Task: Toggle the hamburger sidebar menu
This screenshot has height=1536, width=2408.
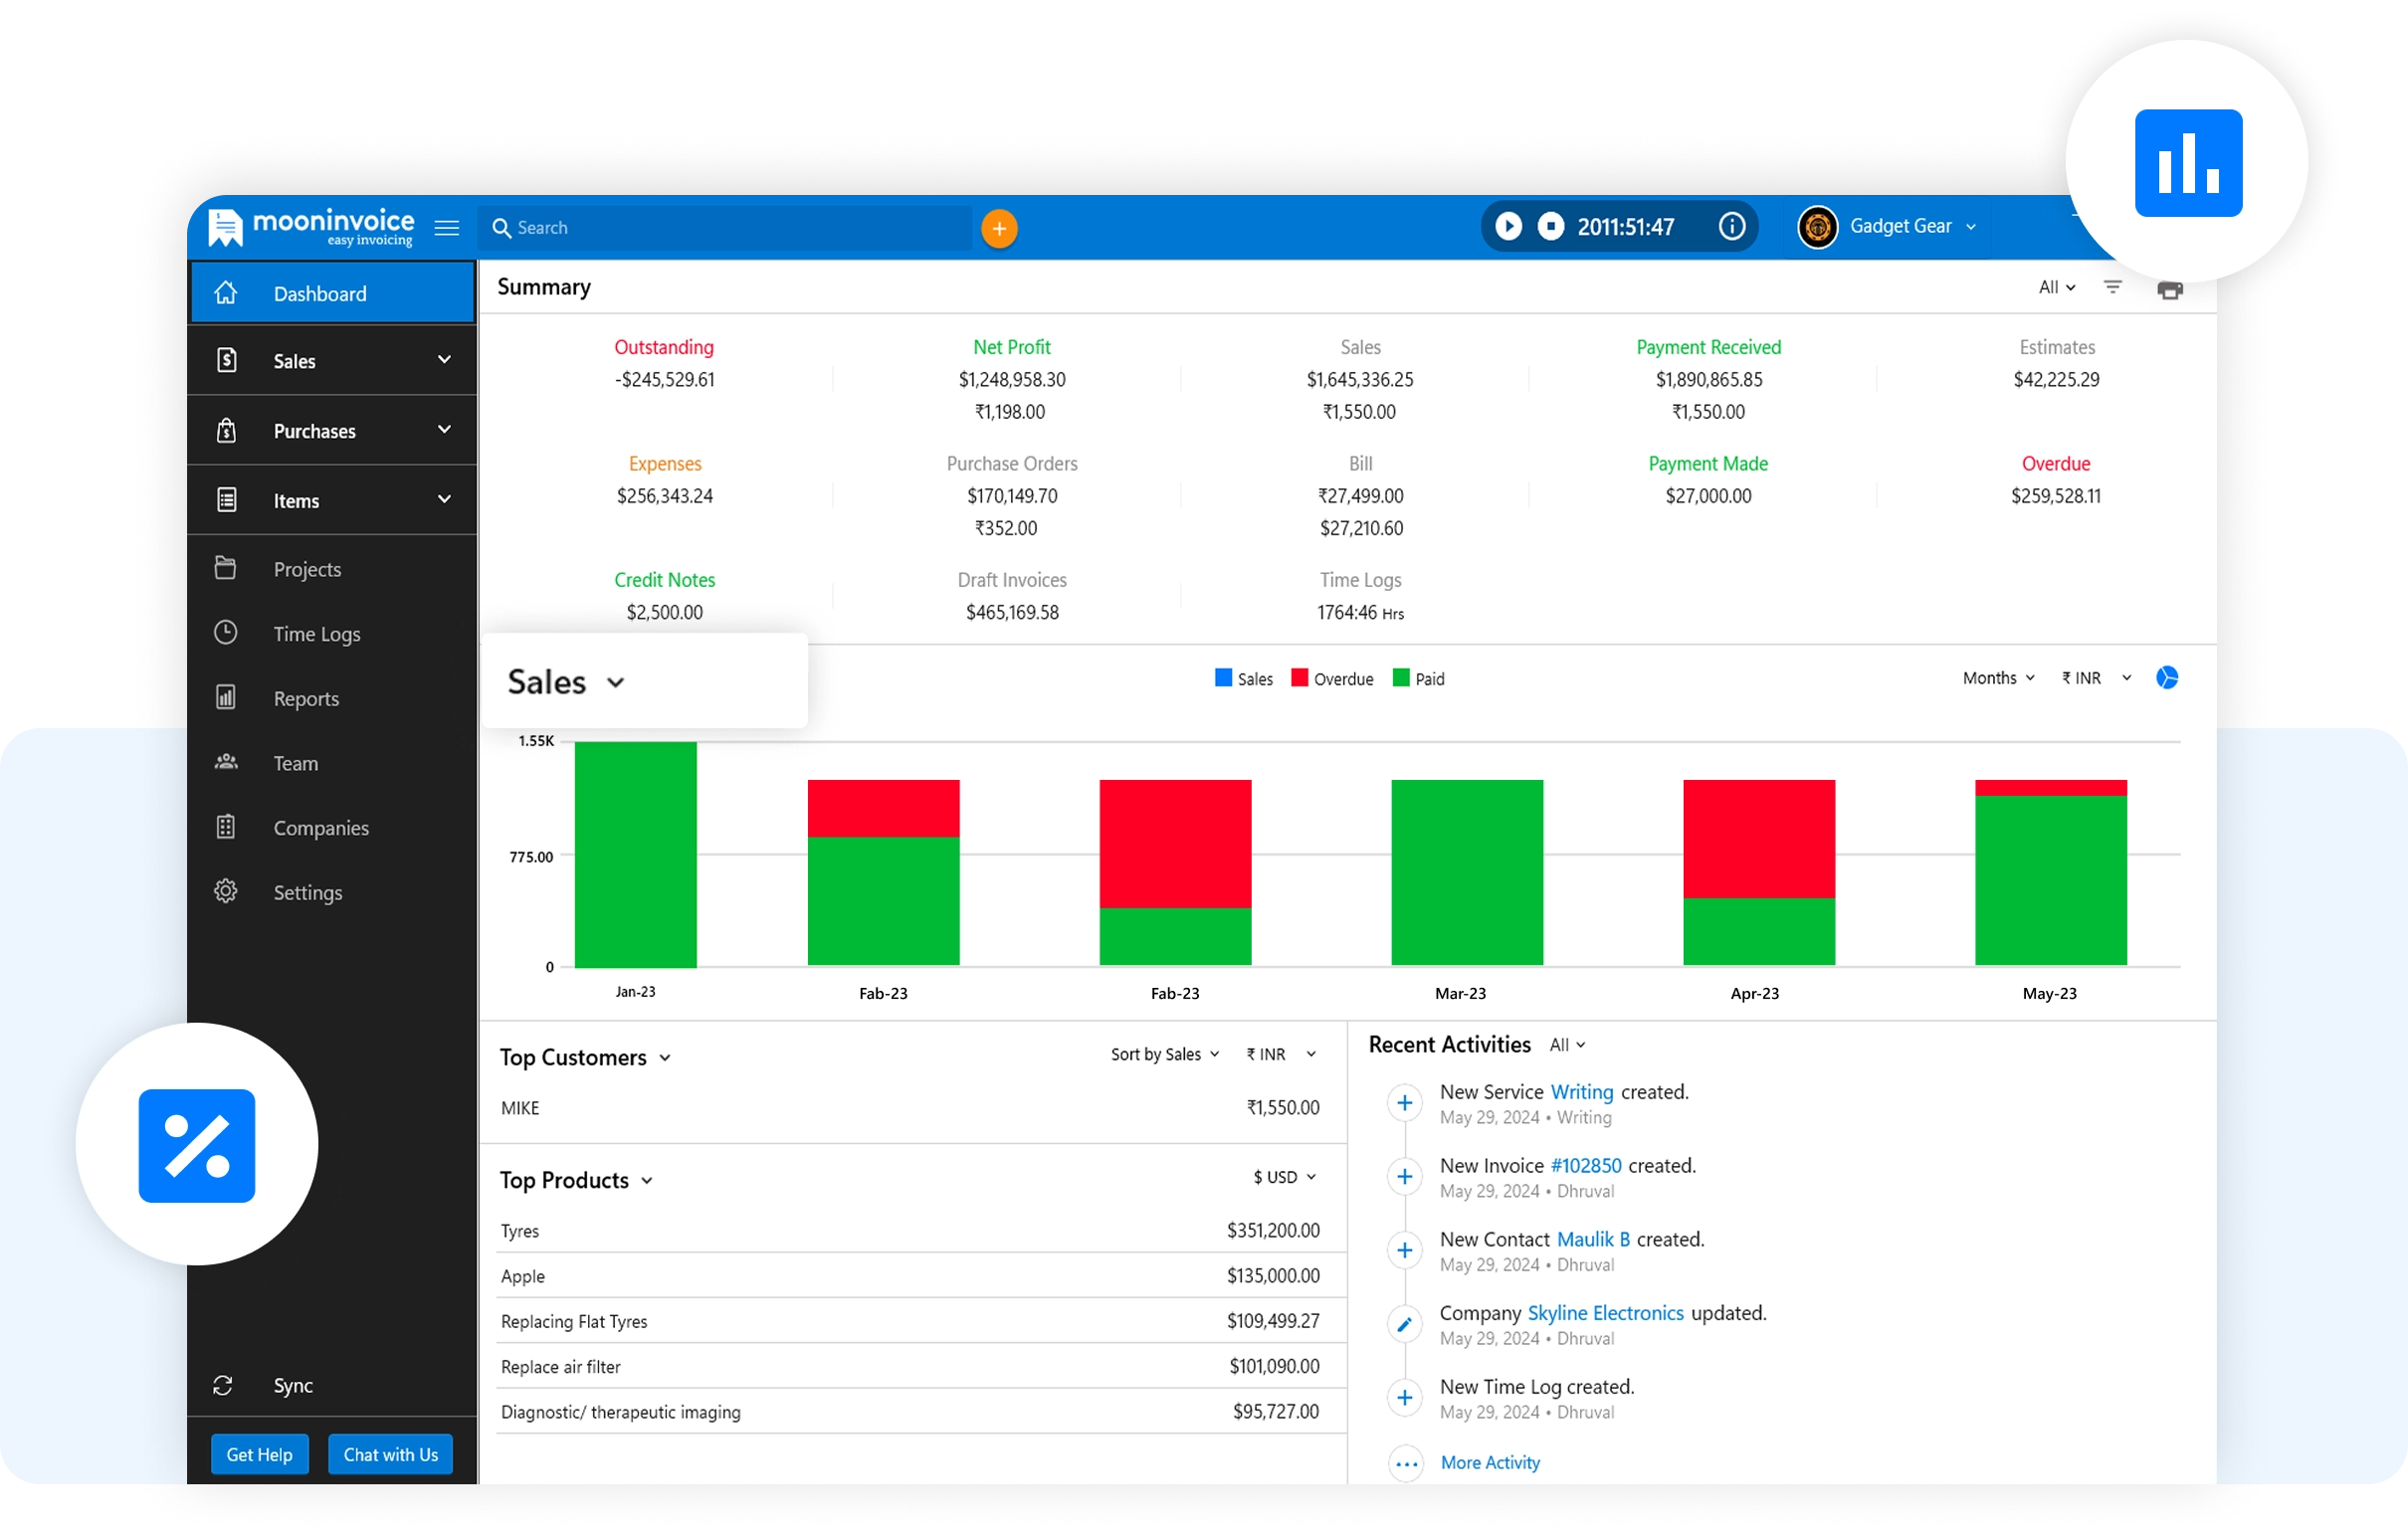Action: 447,228
